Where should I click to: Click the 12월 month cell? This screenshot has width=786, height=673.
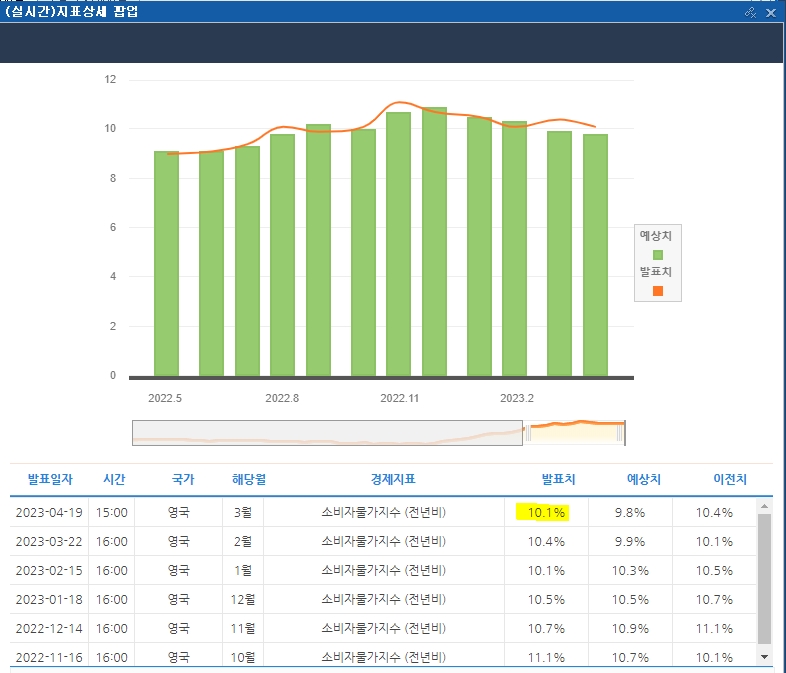(243, 600)
